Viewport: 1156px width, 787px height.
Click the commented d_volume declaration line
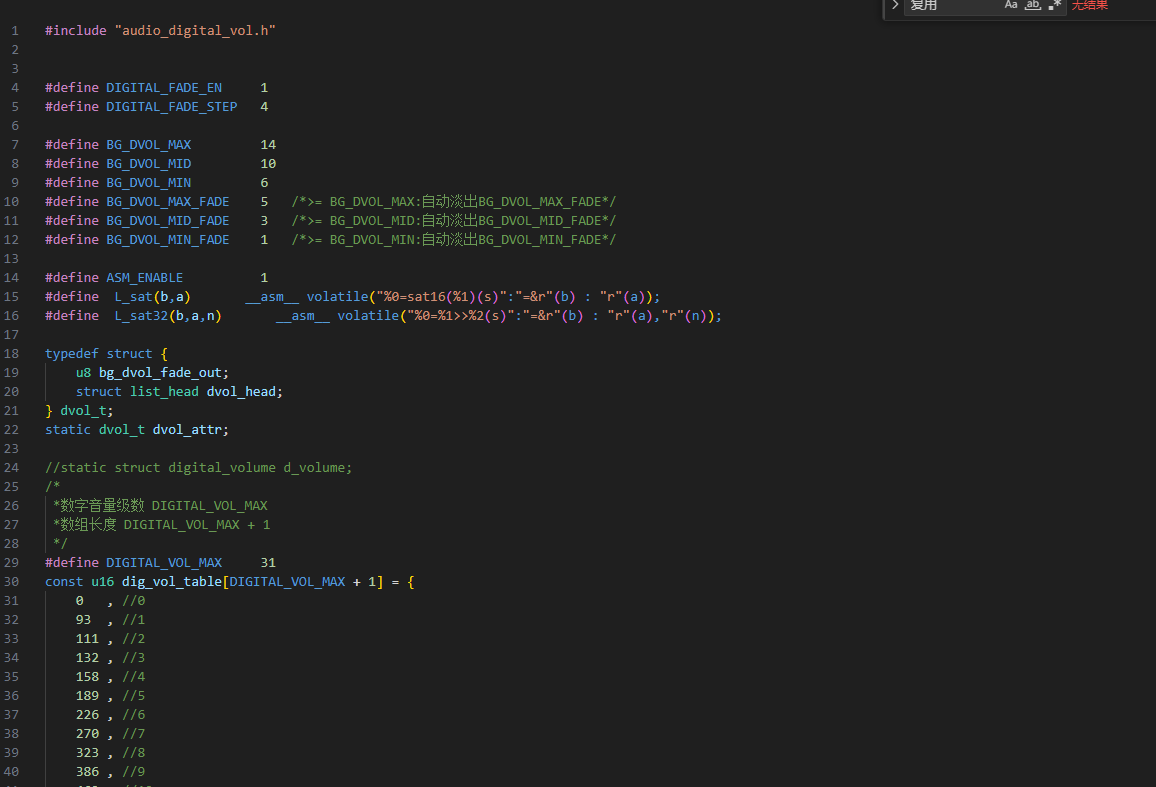coord(198,468)
